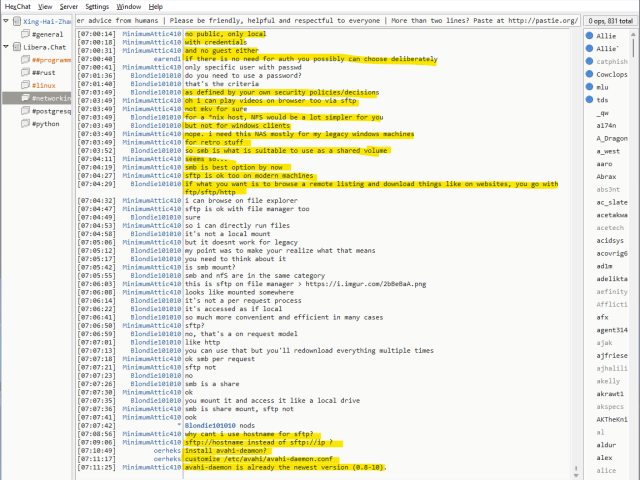The height and width of the screenshot is (480, 640).
Task: Click the status dot next to Allie`
Action: 589,48
